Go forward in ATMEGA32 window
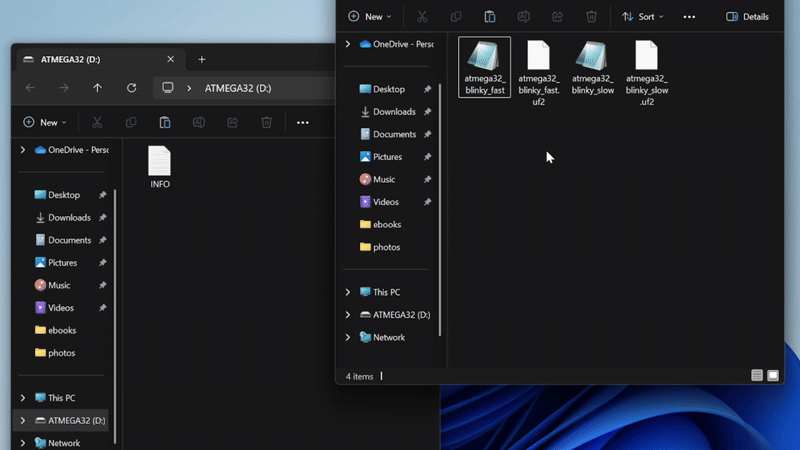This screenshot has width=800, height=450. tap(64, 88)
